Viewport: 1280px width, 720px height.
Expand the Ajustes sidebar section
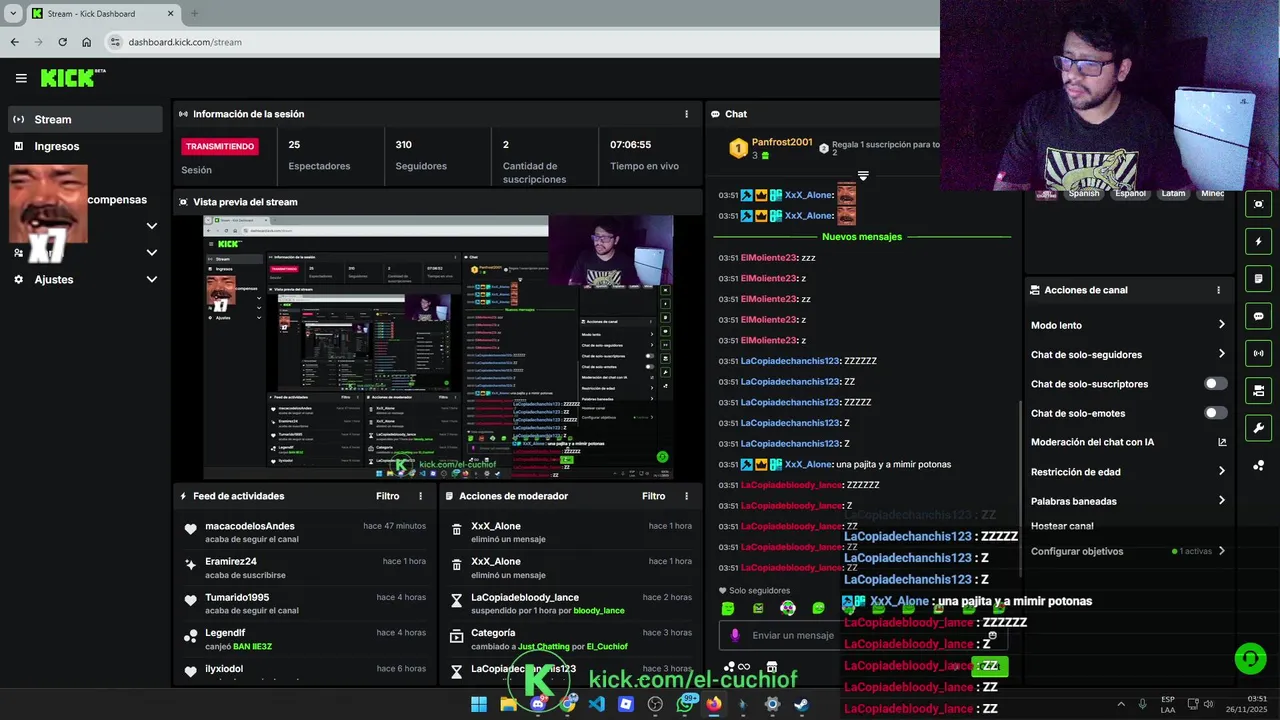(152, 280)
